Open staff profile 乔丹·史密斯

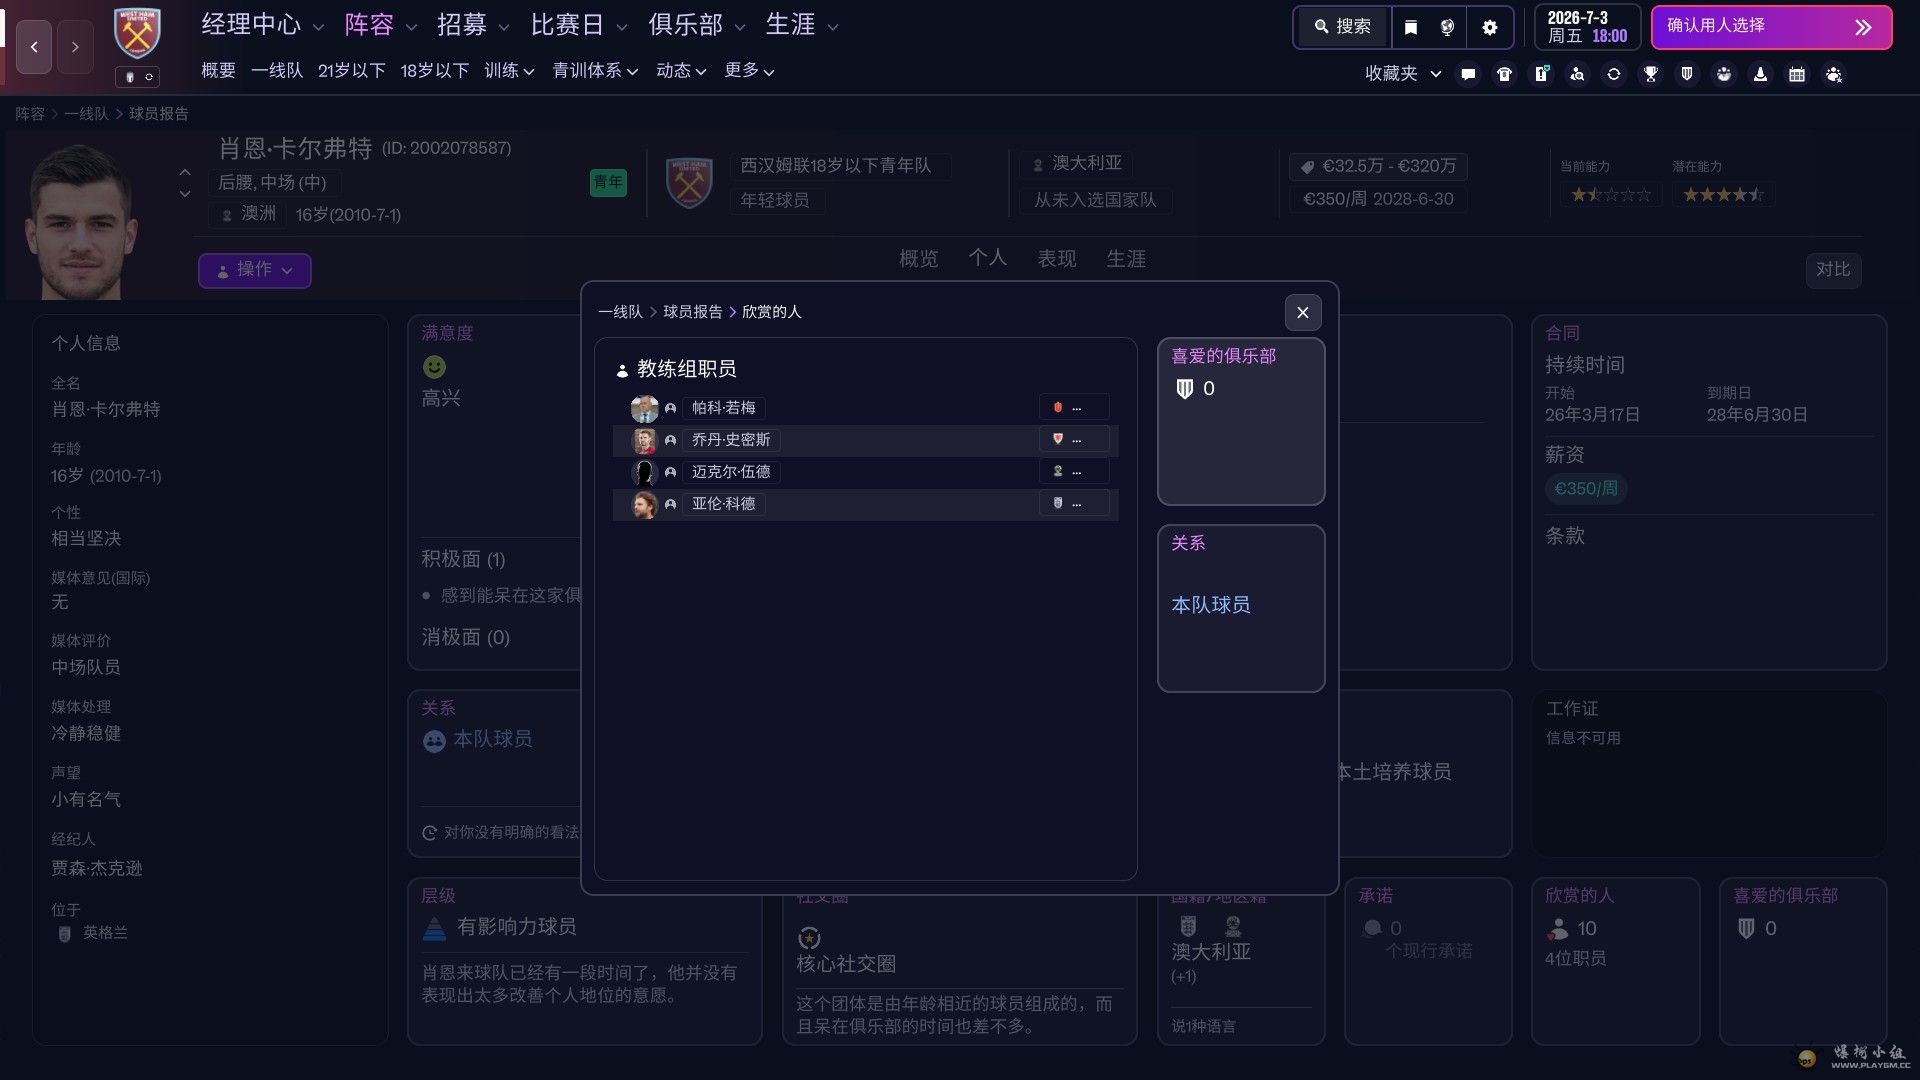coord(731,440)
